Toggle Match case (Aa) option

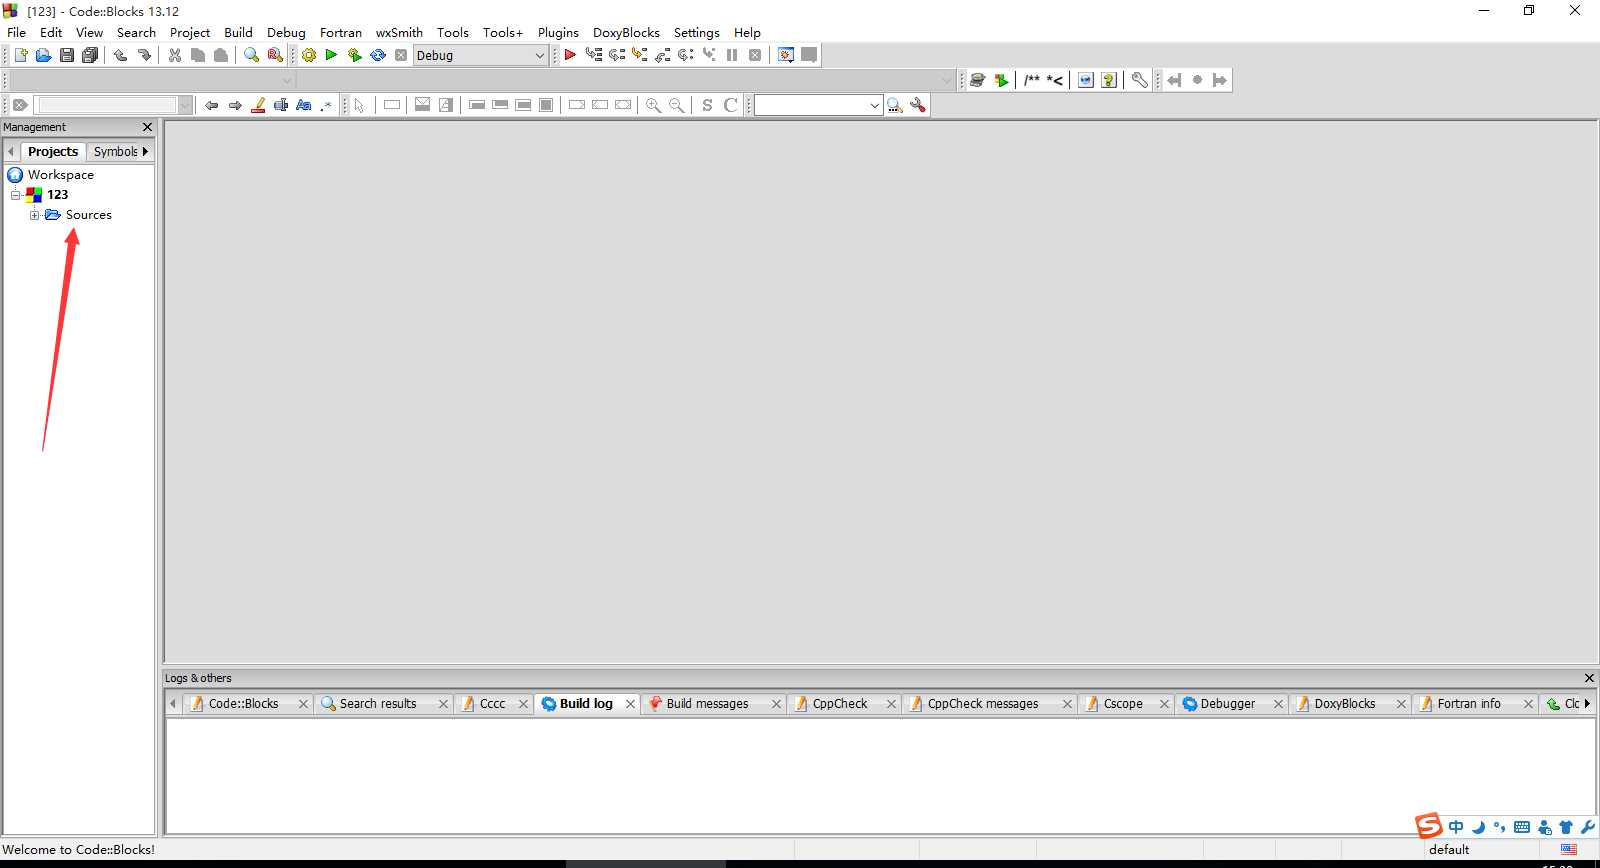[x=304, y=105]
